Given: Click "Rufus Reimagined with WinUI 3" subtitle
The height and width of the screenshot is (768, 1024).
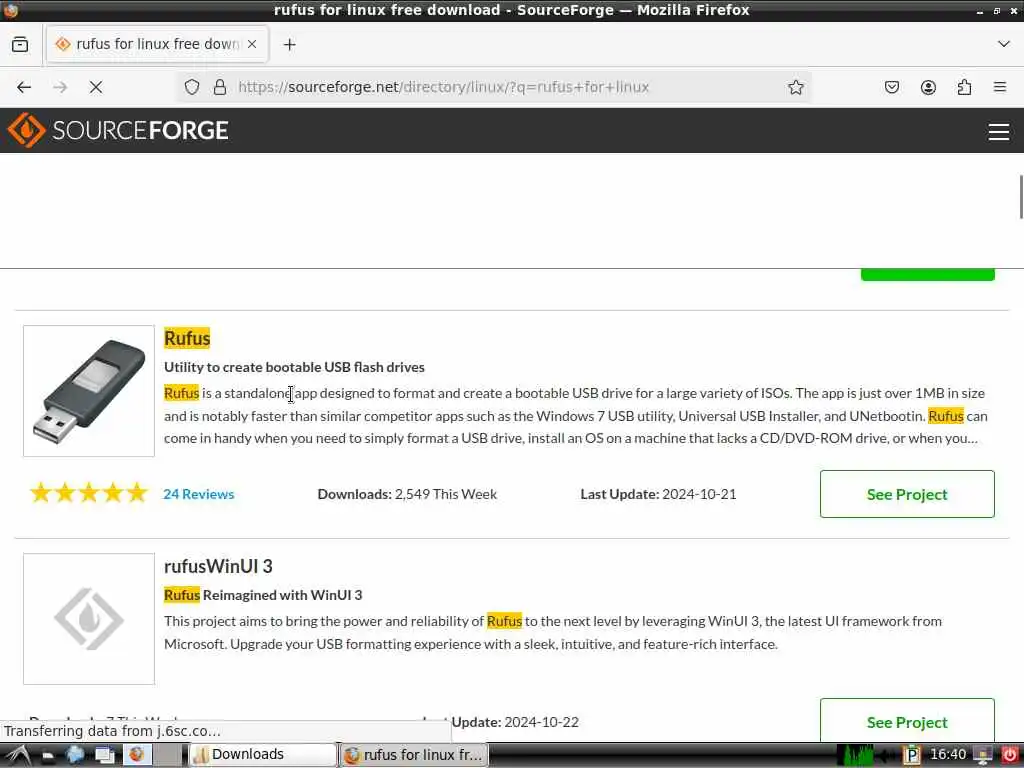Looking at the screenshot, I should [x=263, y=595].
